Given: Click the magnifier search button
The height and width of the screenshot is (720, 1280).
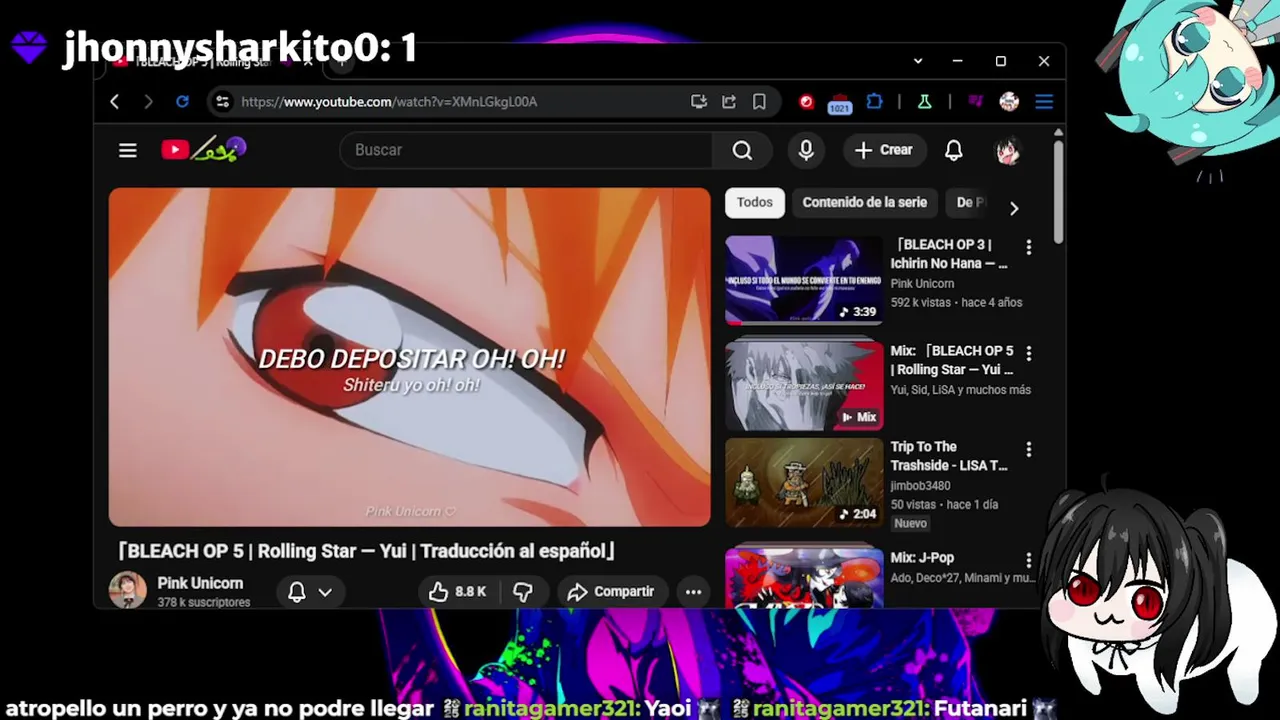Looking at the screenshot, I should point(742,150).
